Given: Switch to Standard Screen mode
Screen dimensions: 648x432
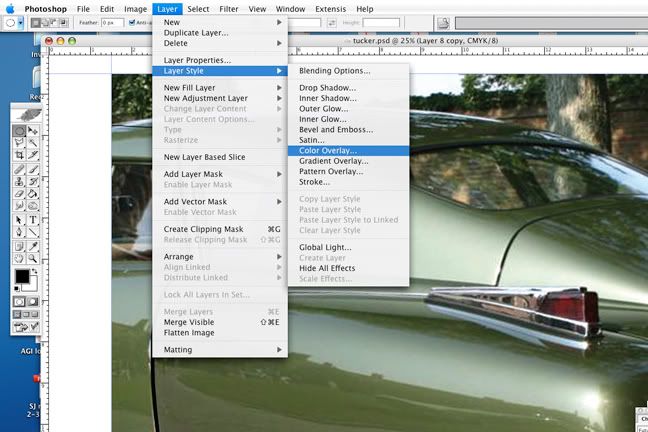Looking at the screenshot, I should click(x=17, y=315).
